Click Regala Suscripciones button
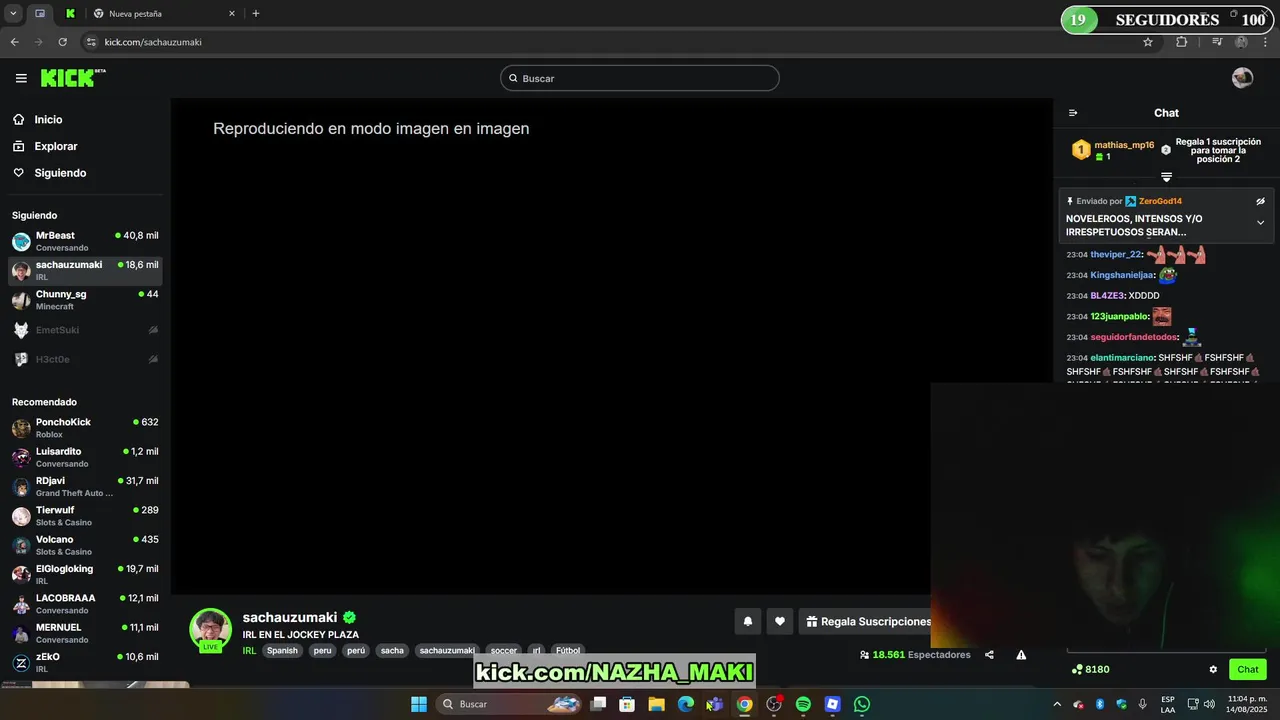This screenshot has height=720, width=1280. (868, 621)
